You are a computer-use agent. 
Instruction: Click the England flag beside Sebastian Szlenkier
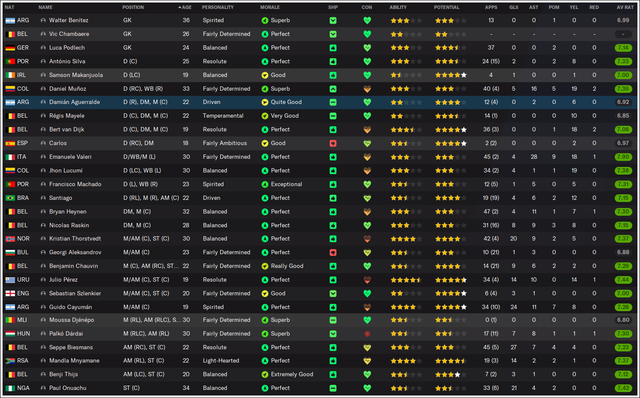click(10, 293)
